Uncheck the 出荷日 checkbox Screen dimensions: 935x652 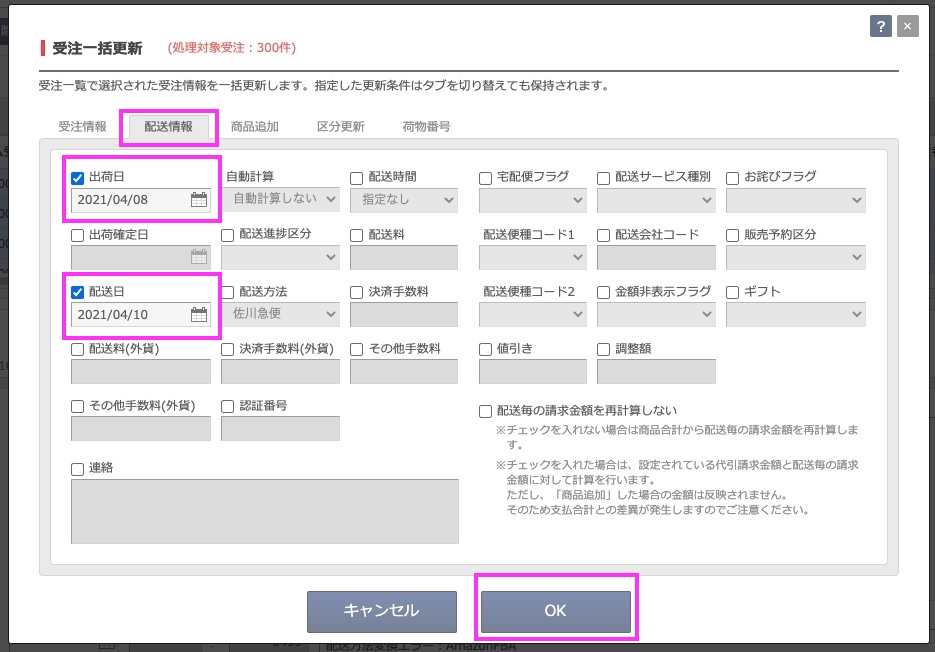(x=78, y=178)
